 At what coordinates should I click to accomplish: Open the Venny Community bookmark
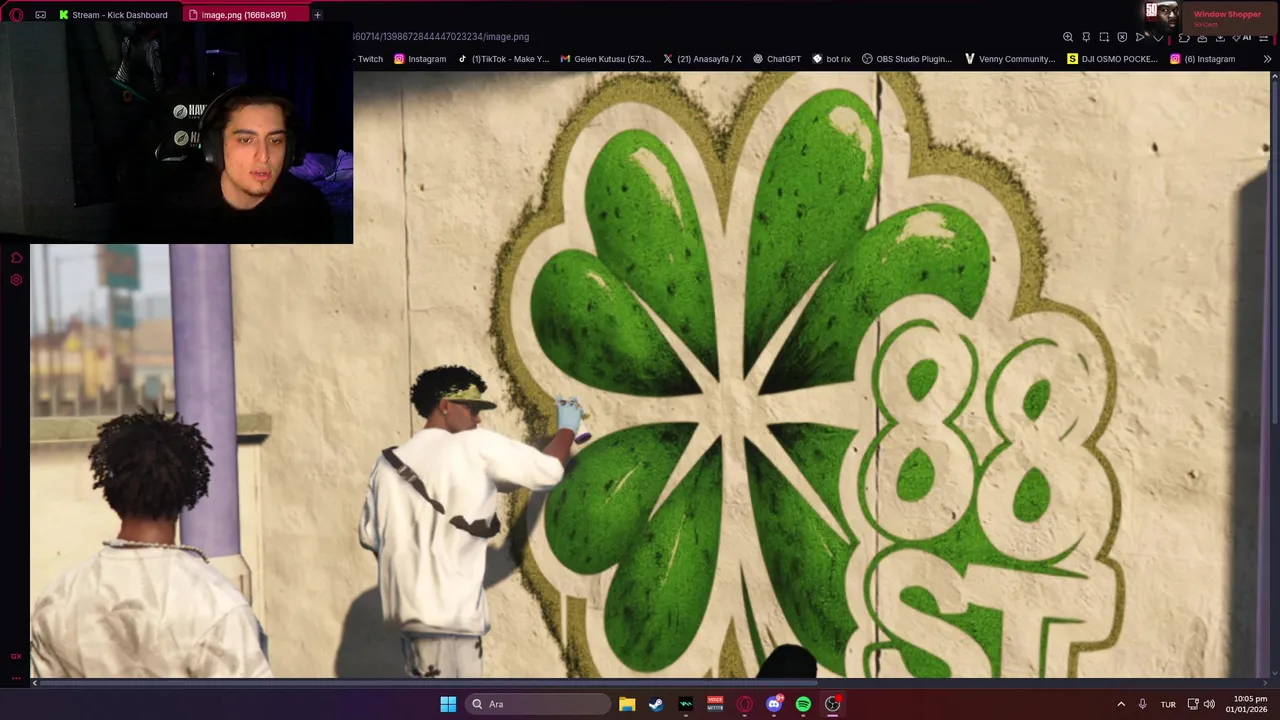pyautogui.click(x=1010, y=59)
